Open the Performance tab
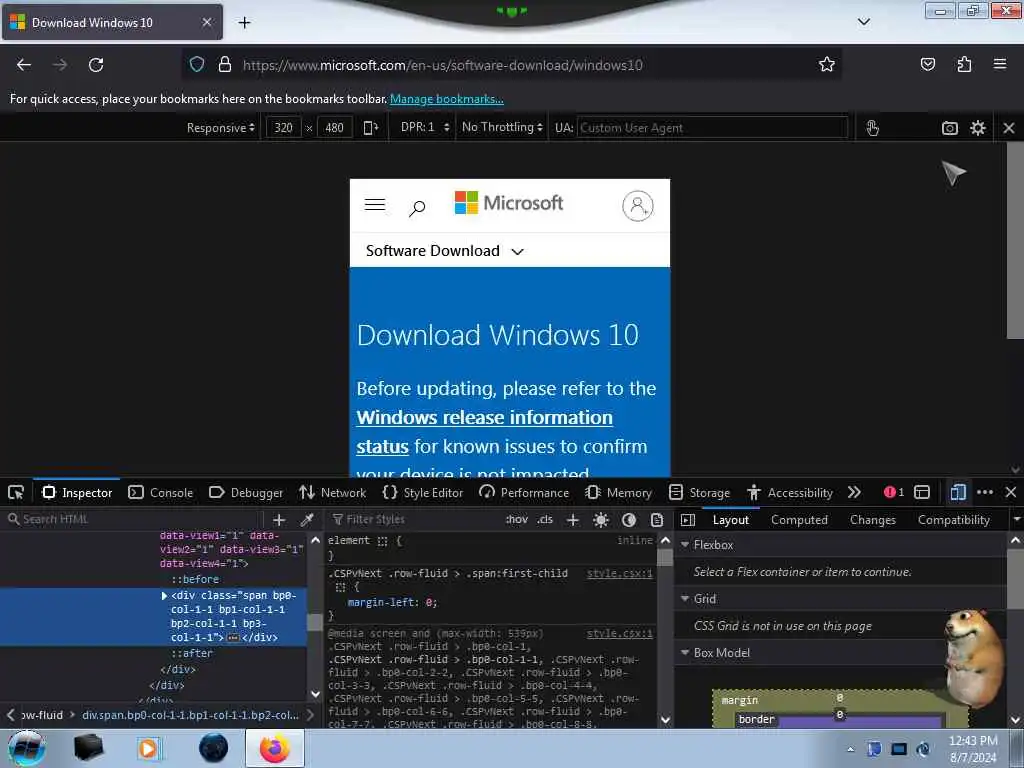 point(524,492)
